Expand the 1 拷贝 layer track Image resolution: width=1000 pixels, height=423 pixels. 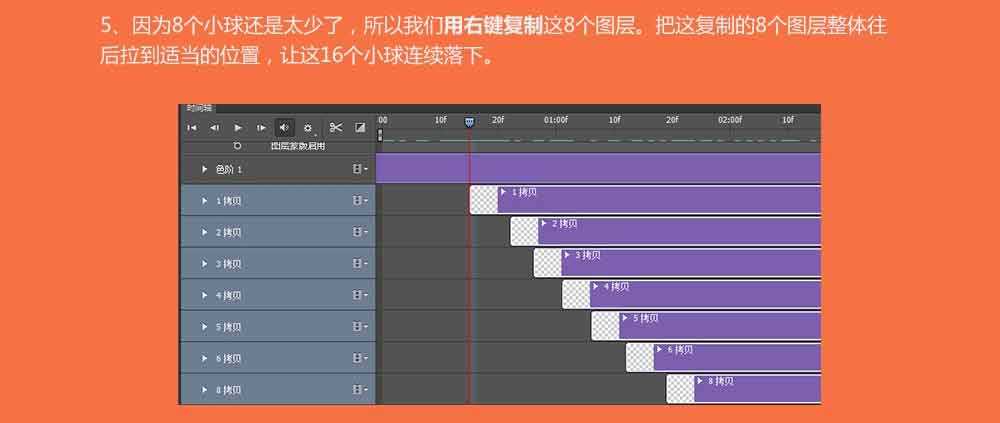point(205,201)
